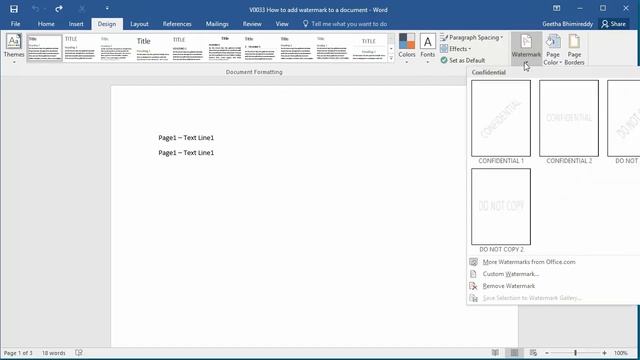Image resolution: width=640 pixels, height=360 pixels.
Task: Click the Page 1 of 3 status indicator
Action: [18, 353]
